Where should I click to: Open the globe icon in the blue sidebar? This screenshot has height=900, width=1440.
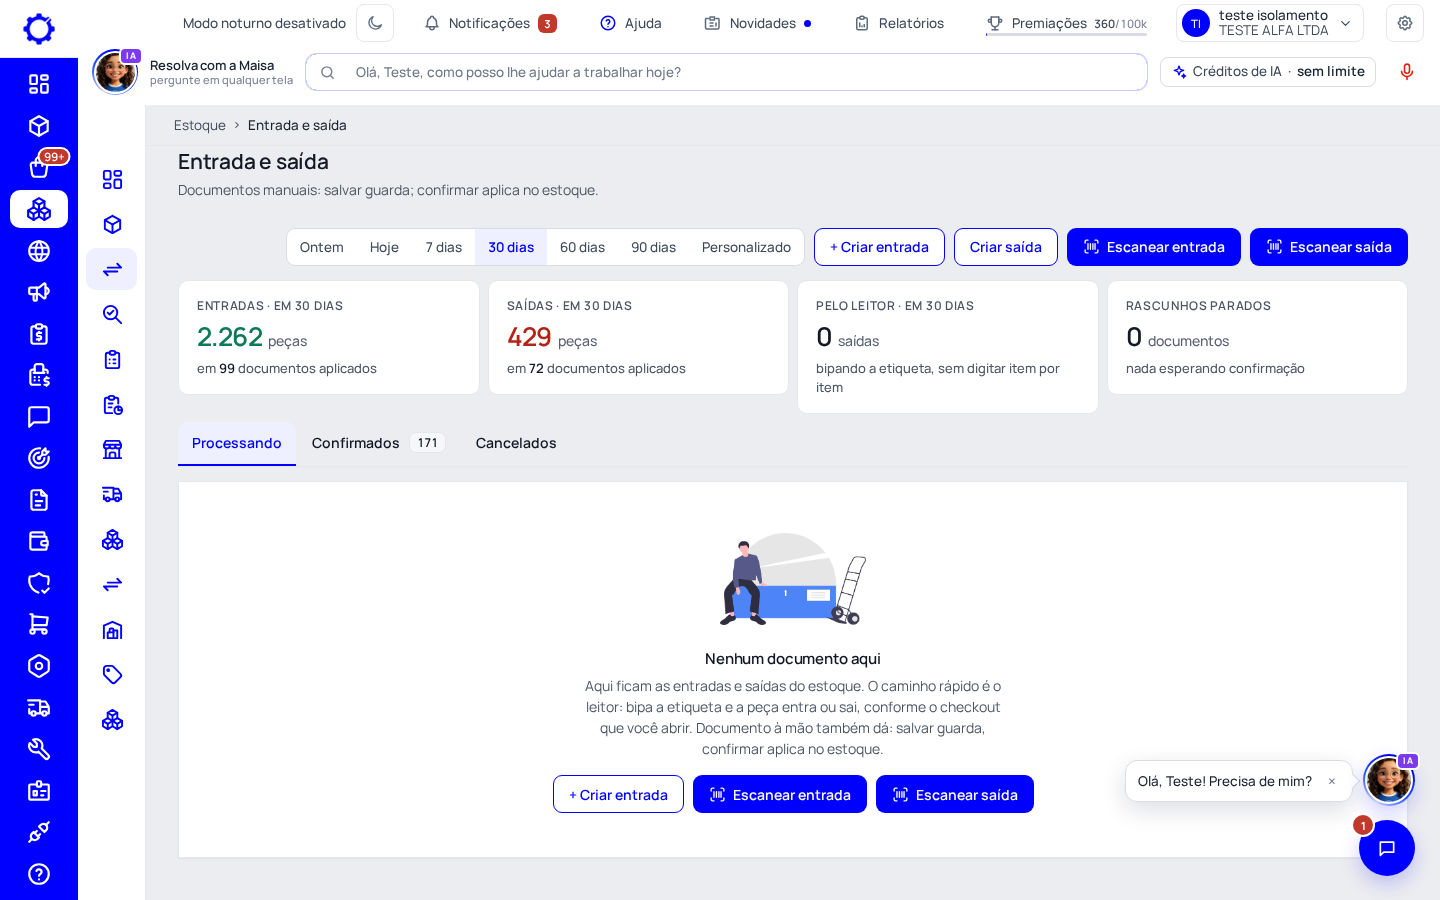[x=39, y=251]
